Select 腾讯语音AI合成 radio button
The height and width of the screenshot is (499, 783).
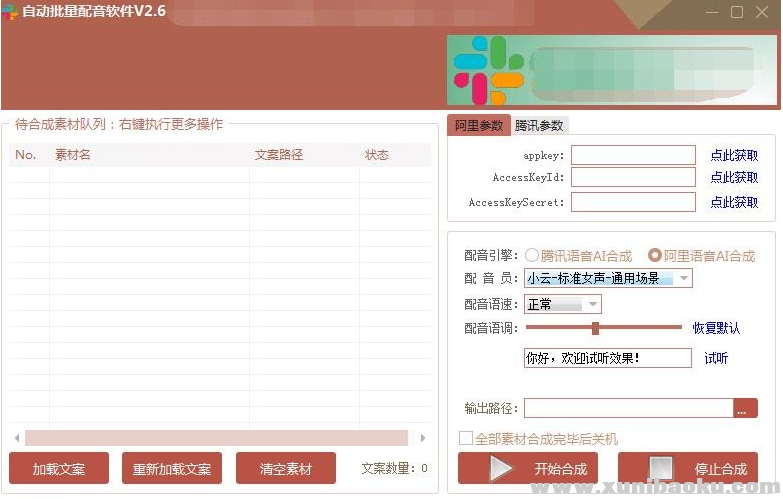coord(532,256)
